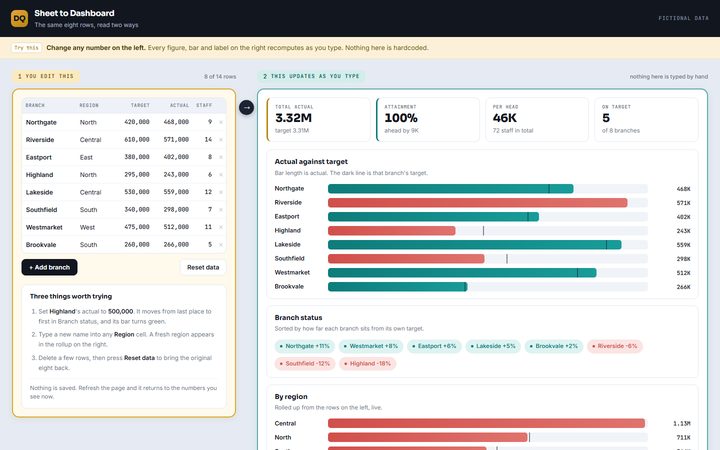
Task: Click the BRANCH column header
Action: coord(35,105)
